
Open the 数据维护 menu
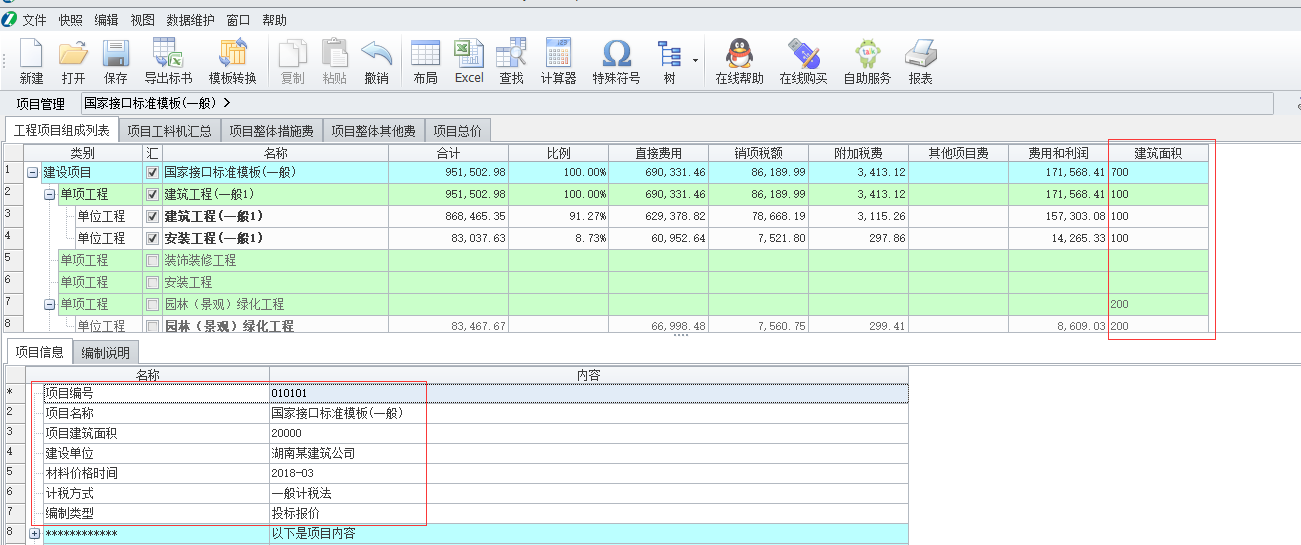[190, 20]
